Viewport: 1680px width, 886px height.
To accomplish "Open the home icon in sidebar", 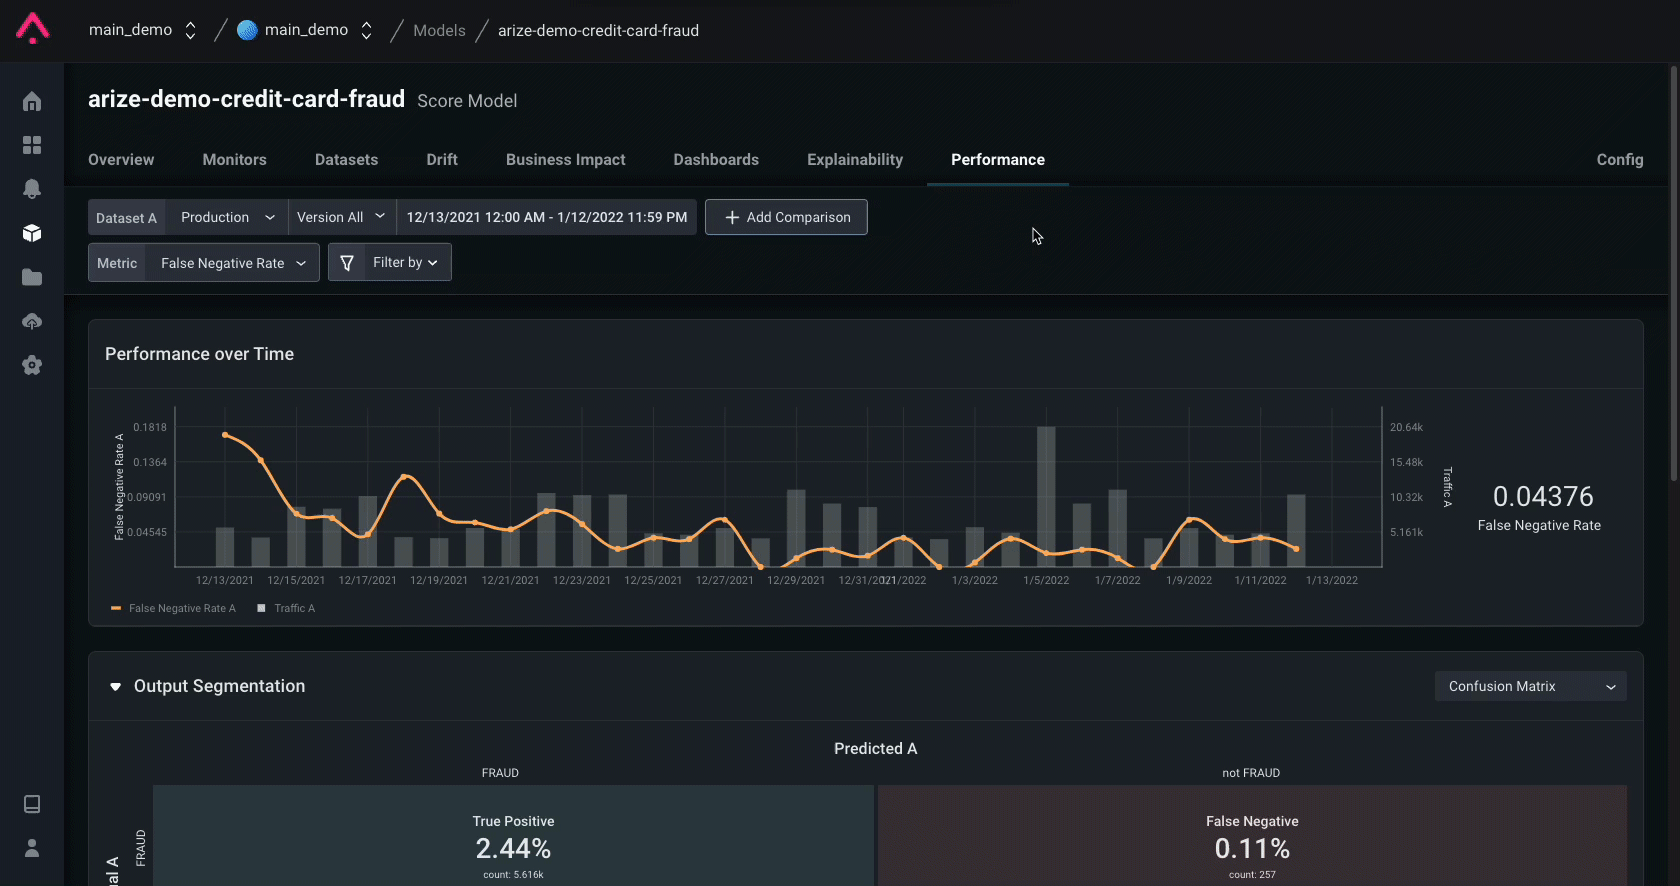I will 32,101.
